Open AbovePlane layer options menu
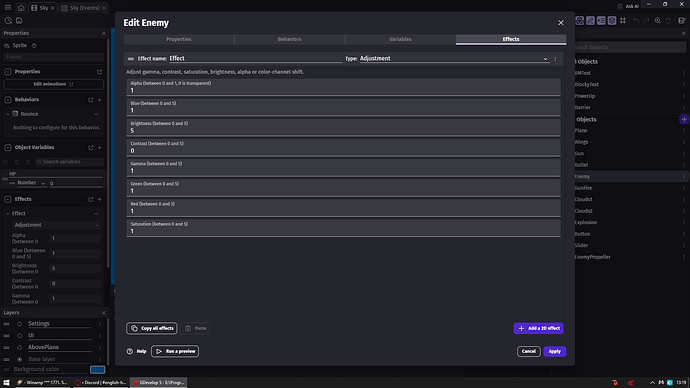690x388 pixels. click(100, 348)
